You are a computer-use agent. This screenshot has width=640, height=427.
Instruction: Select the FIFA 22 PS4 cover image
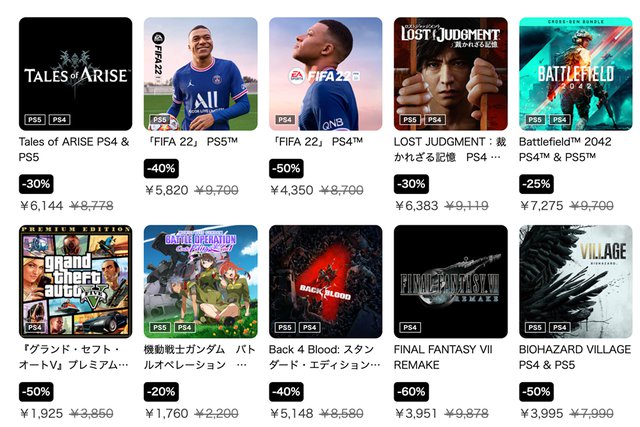point(326,74)
